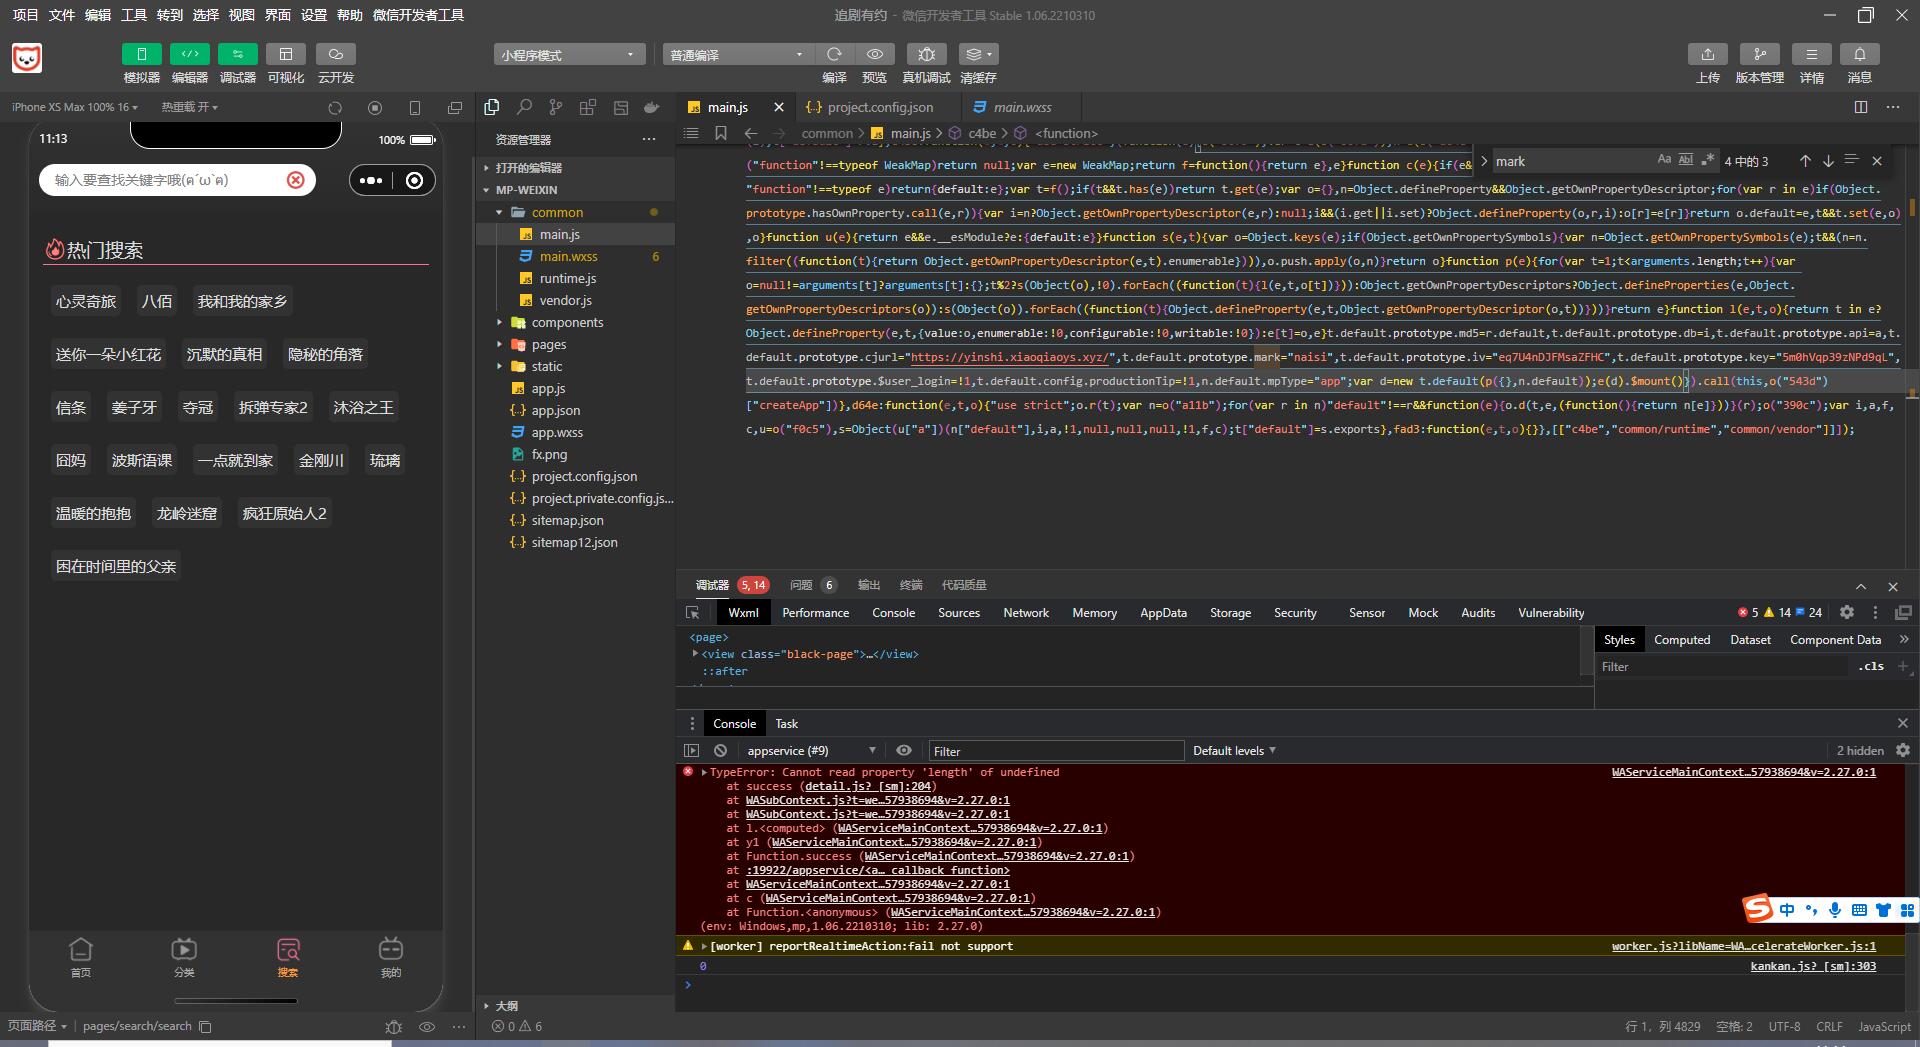
Task: Open the mini program mode dropdown
Action: click(567, 55)
